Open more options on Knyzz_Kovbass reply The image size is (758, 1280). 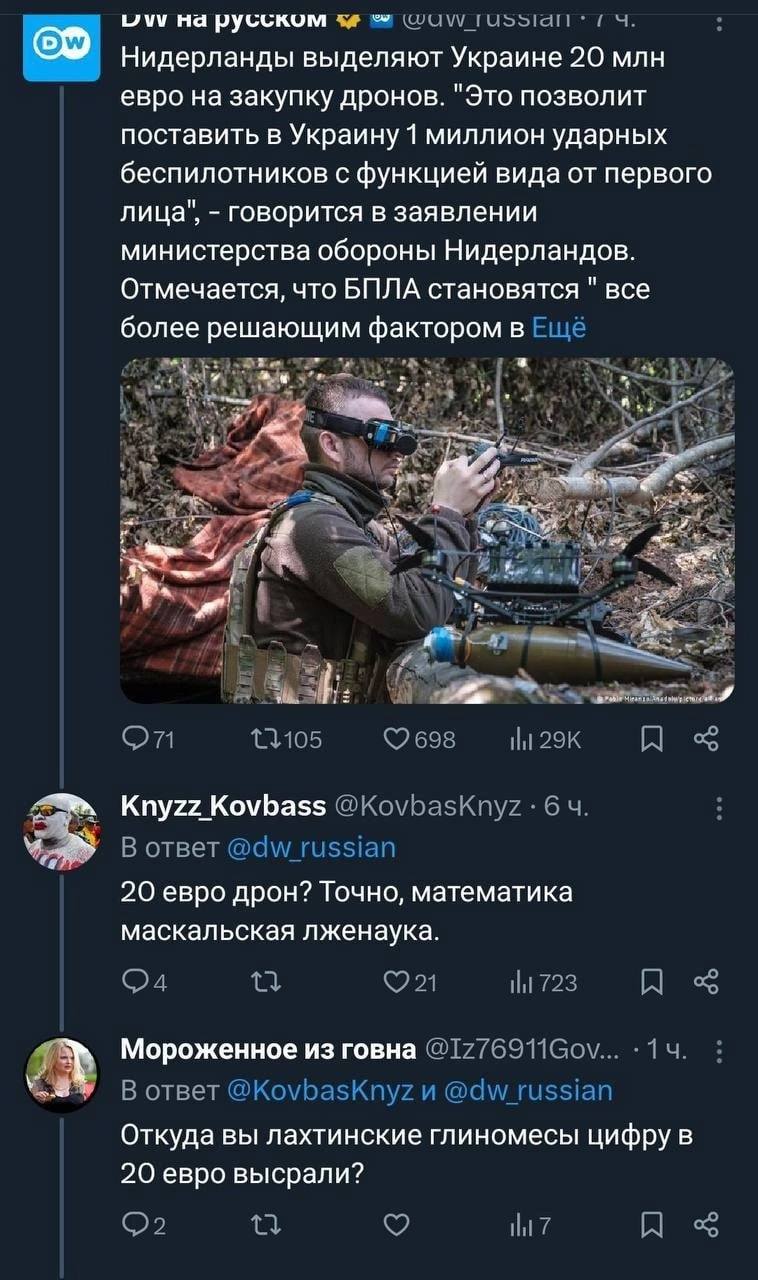tap(719, 808)
